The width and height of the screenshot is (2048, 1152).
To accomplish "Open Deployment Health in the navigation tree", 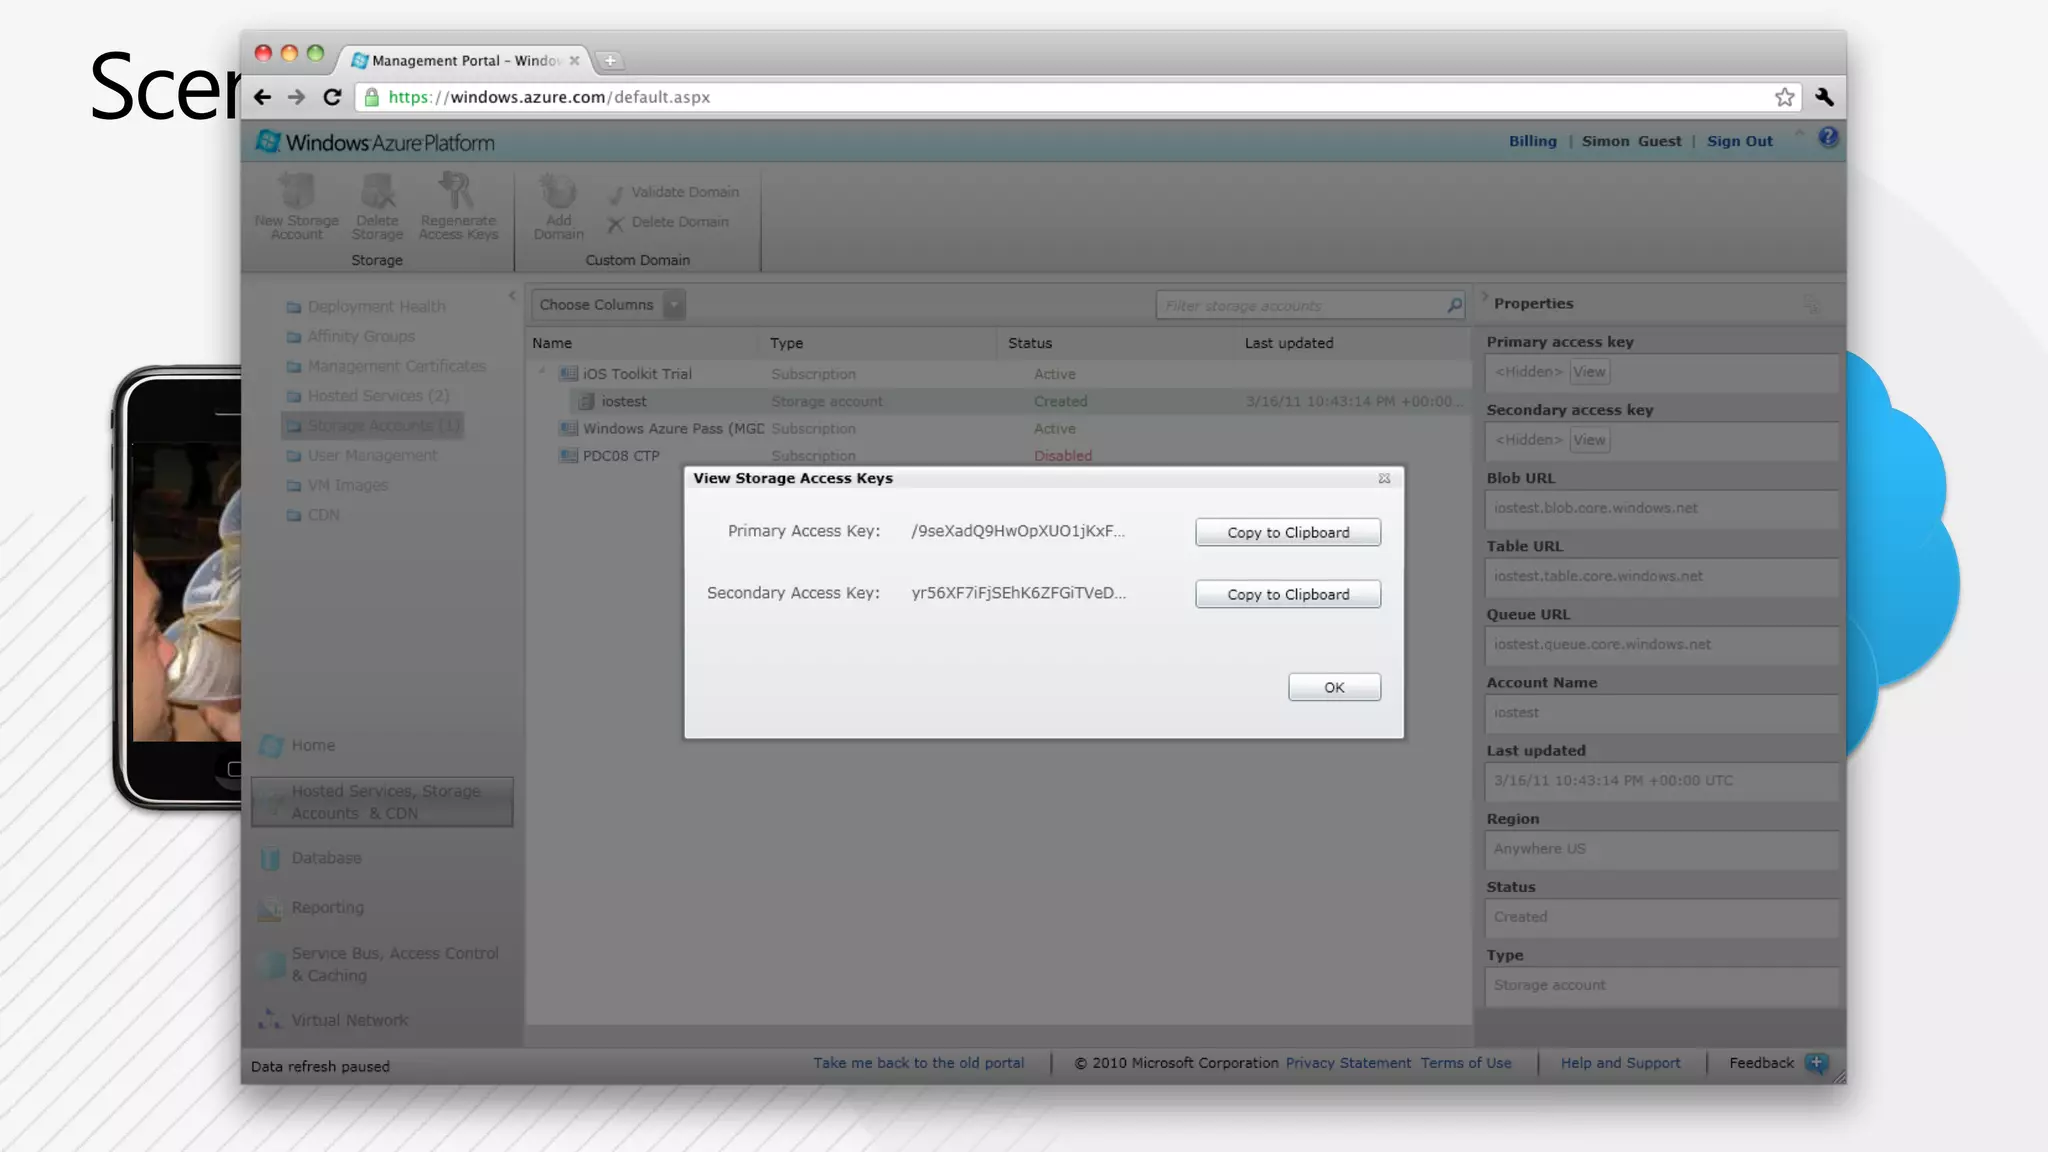I will pos(376,307).
